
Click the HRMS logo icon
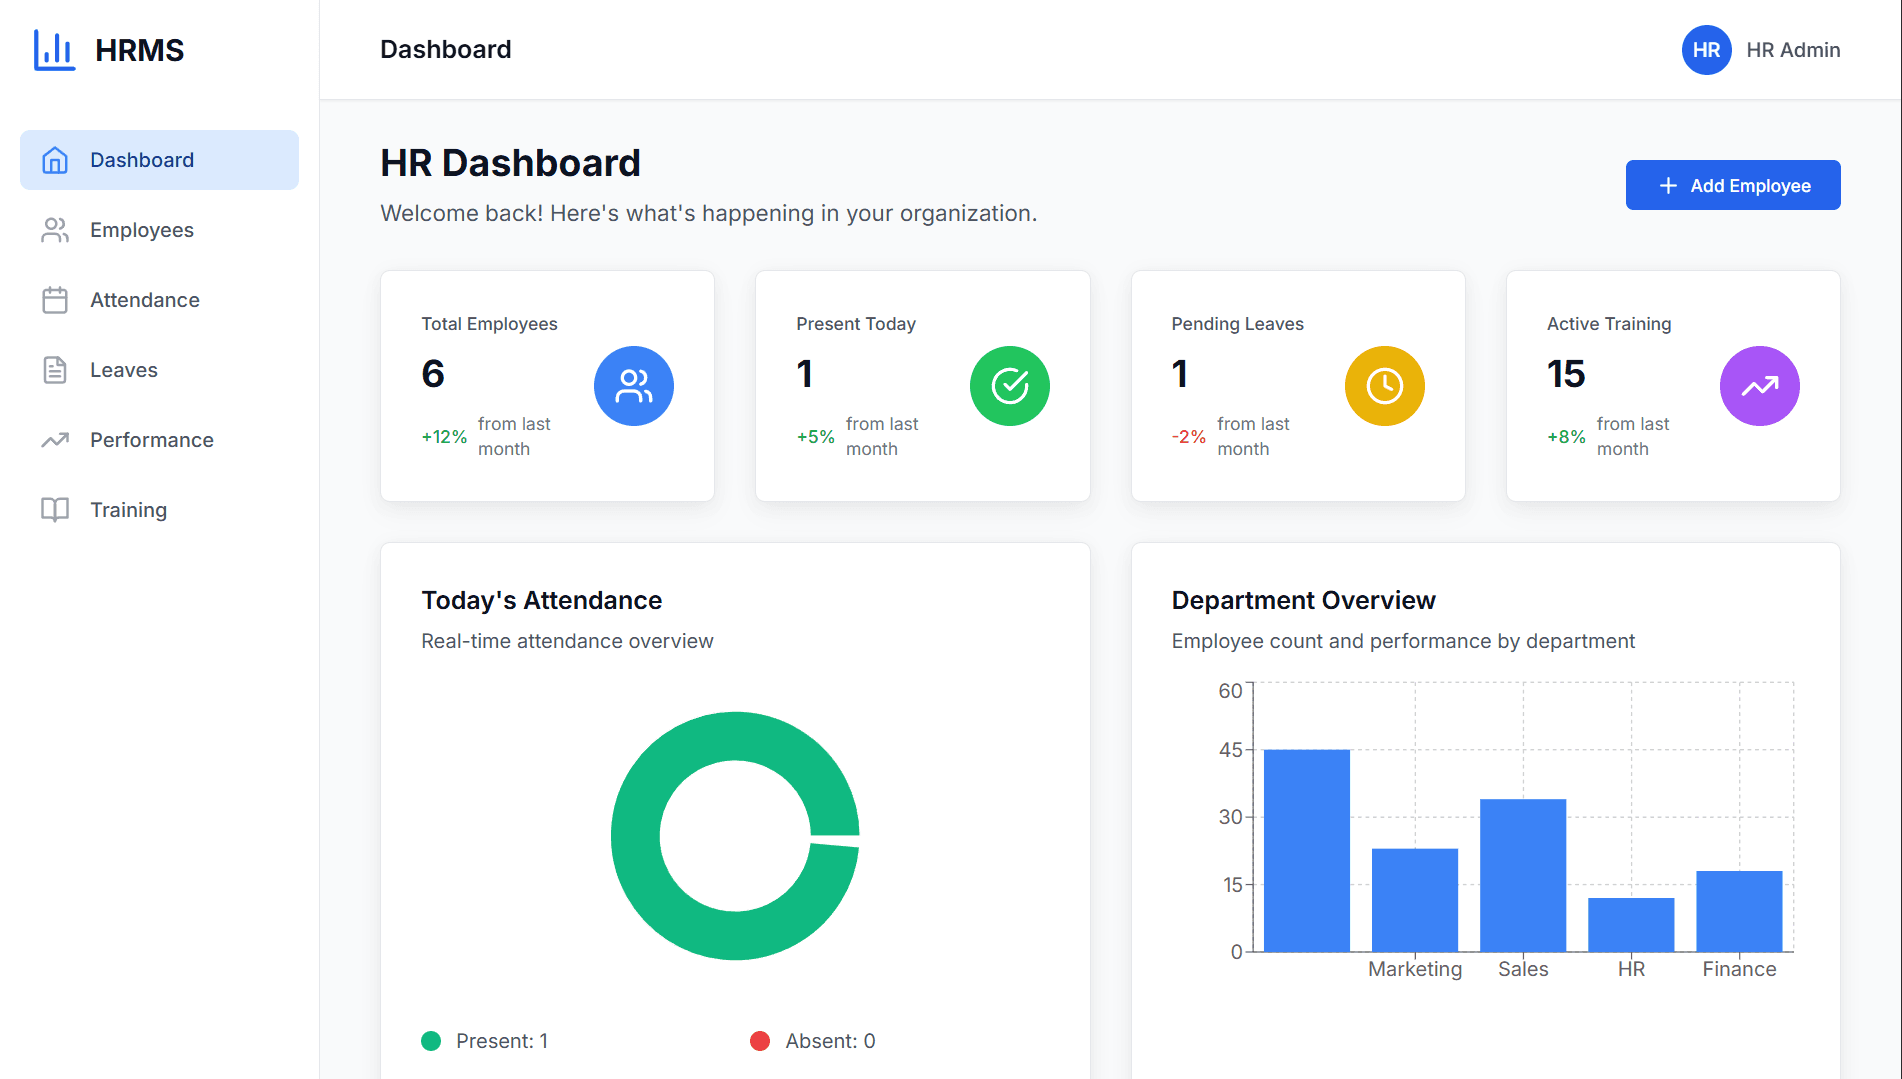click(55, 49)
